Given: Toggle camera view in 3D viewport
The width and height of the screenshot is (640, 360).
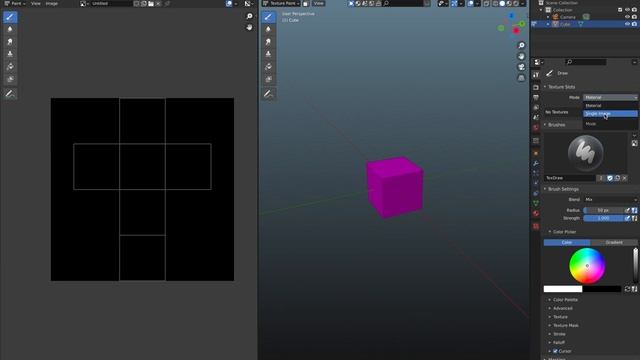Looking at the screenshot, I should pyautogui.click(x=521, y=67).
